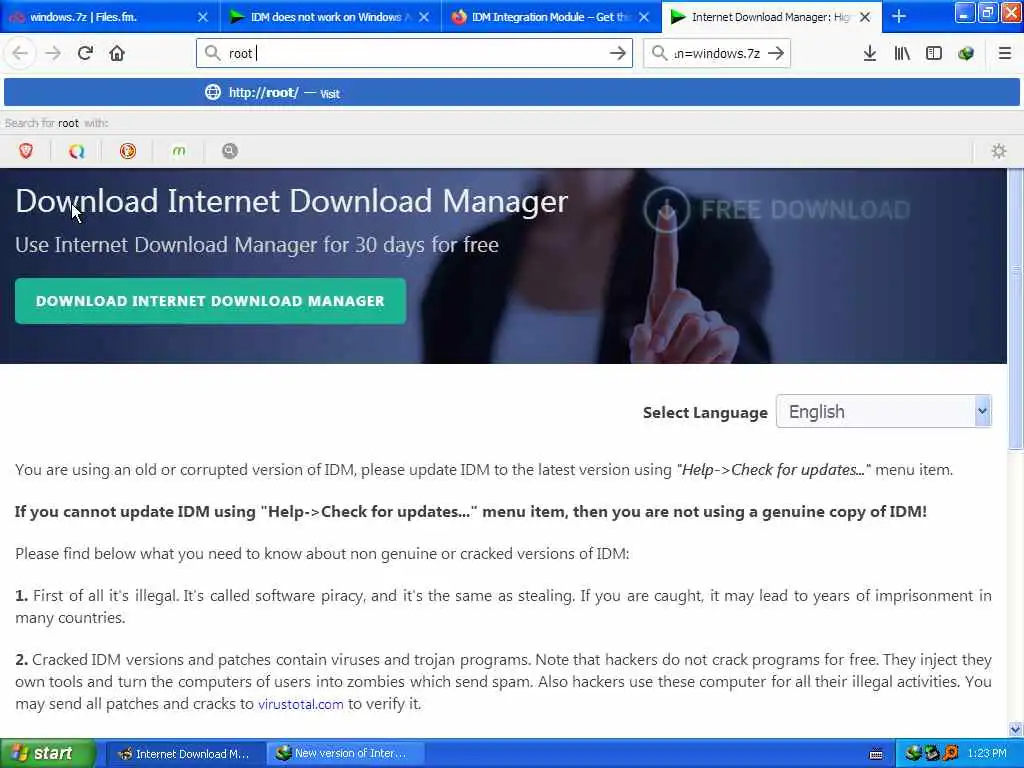Open the Library bookshelf icon
1024x768 pixels.
click(x=902, y=53)
